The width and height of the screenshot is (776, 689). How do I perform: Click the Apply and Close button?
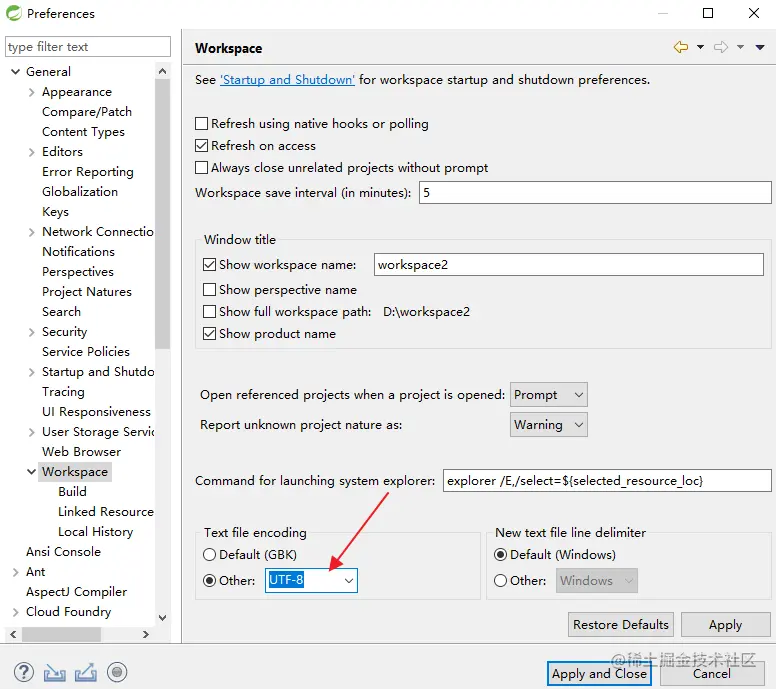pos(599,674)
